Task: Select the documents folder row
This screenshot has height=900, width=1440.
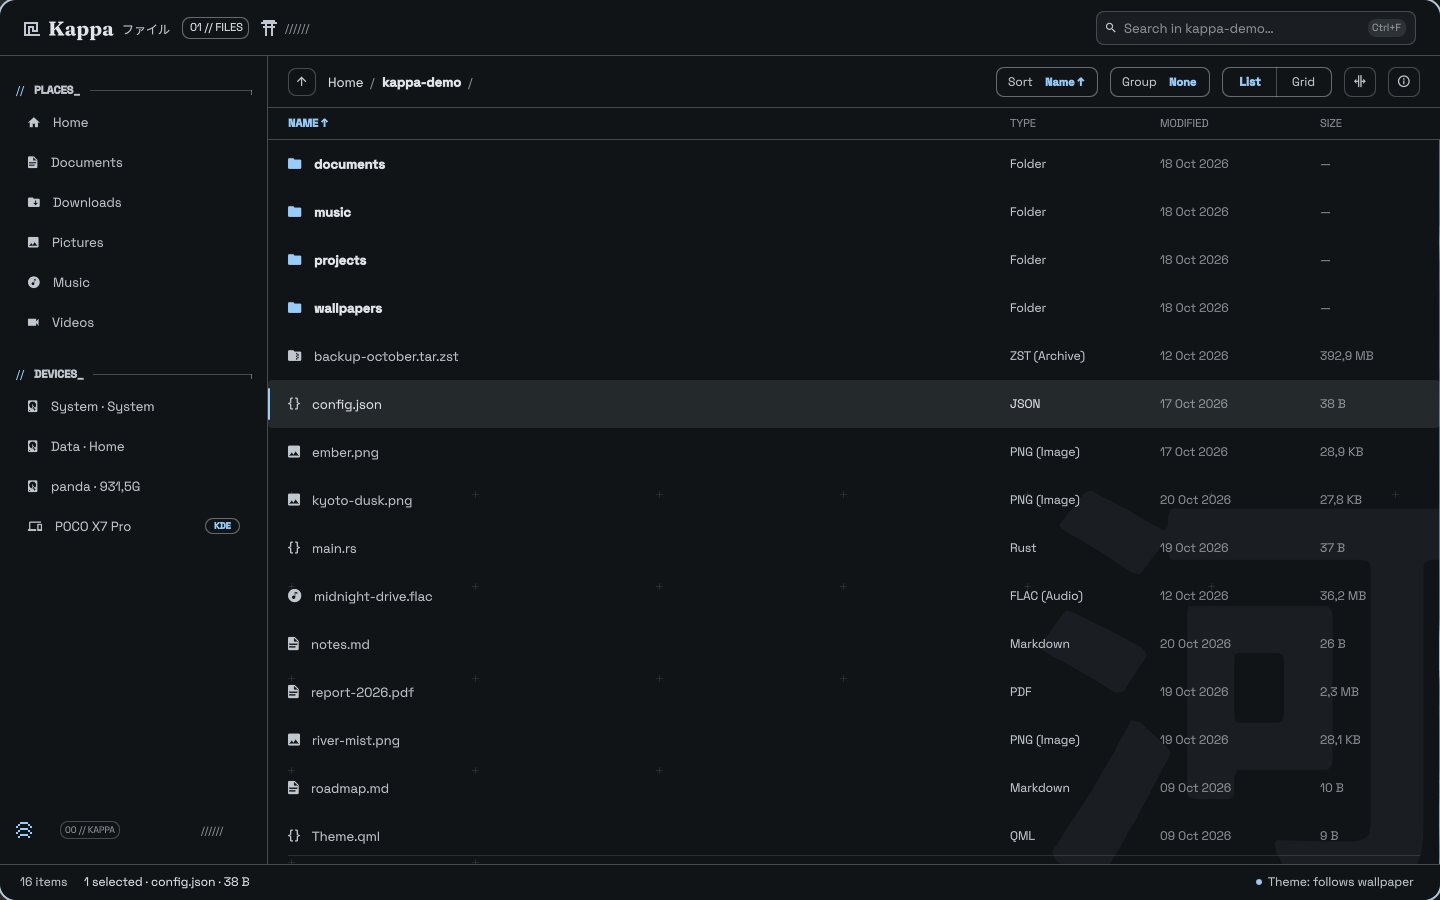Action: [x=854, y=164]
